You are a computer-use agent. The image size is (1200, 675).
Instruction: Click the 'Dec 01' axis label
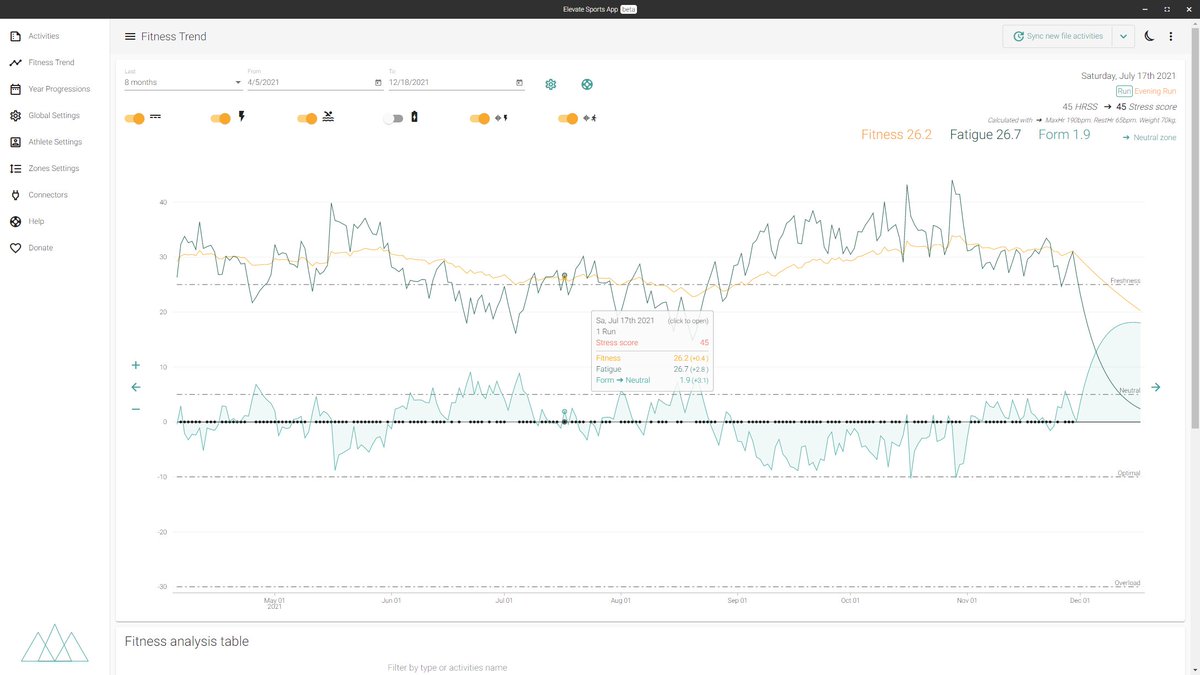tap(1079, 601)
